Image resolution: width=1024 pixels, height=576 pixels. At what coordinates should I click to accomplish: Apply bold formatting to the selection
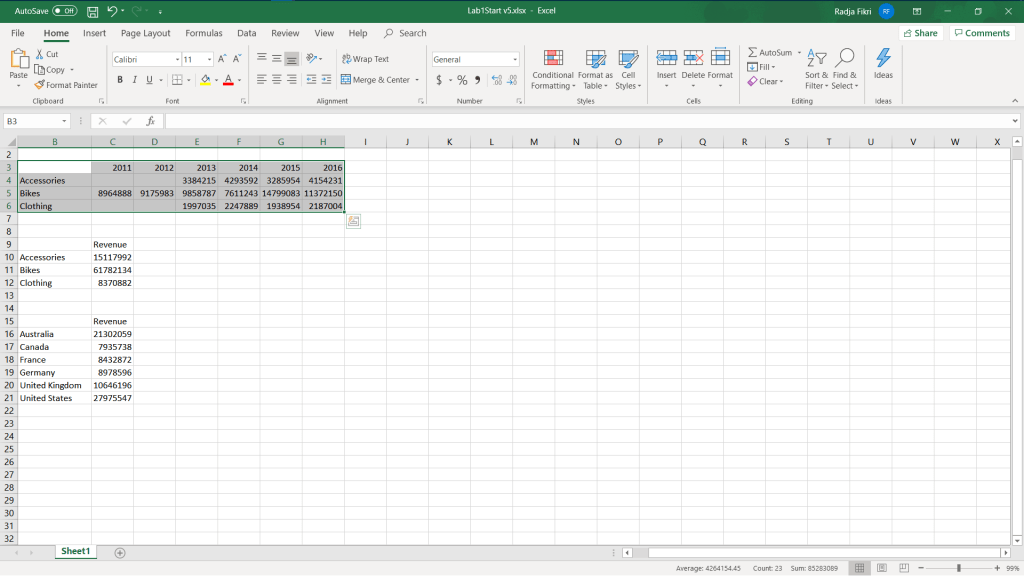[x=120, y=80]
